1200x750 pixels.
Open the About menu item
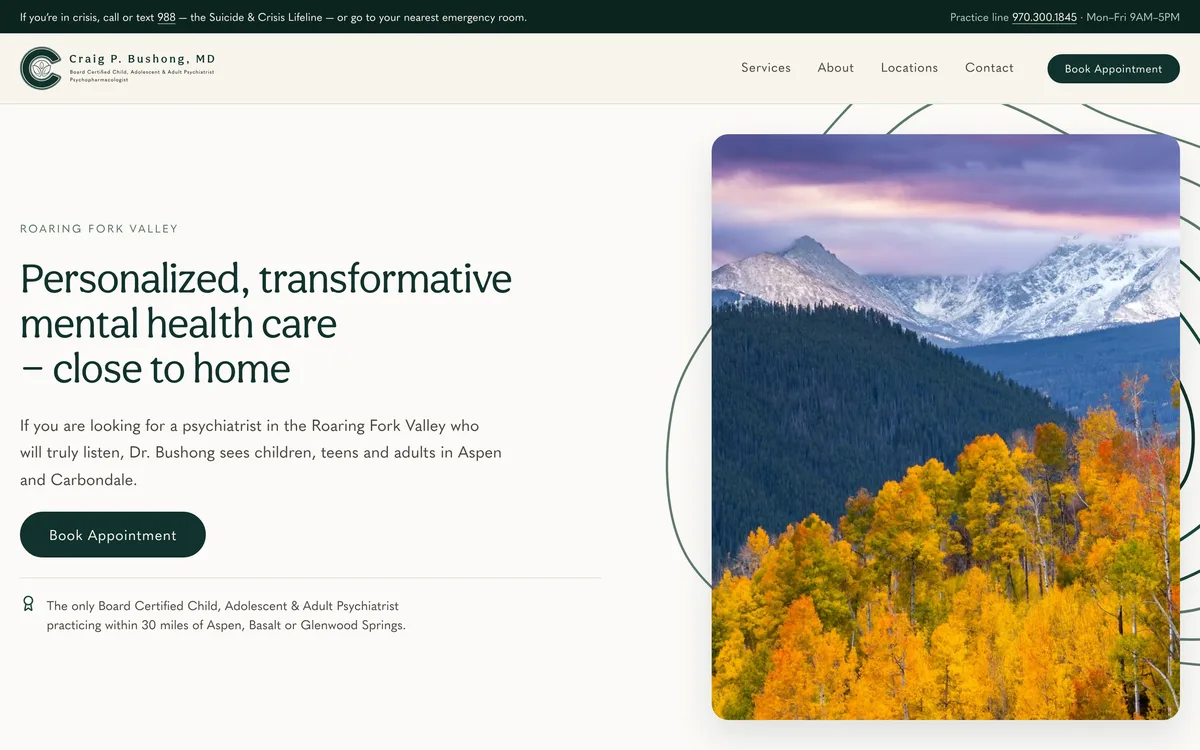pyautogui.click(x=836, y=68)
